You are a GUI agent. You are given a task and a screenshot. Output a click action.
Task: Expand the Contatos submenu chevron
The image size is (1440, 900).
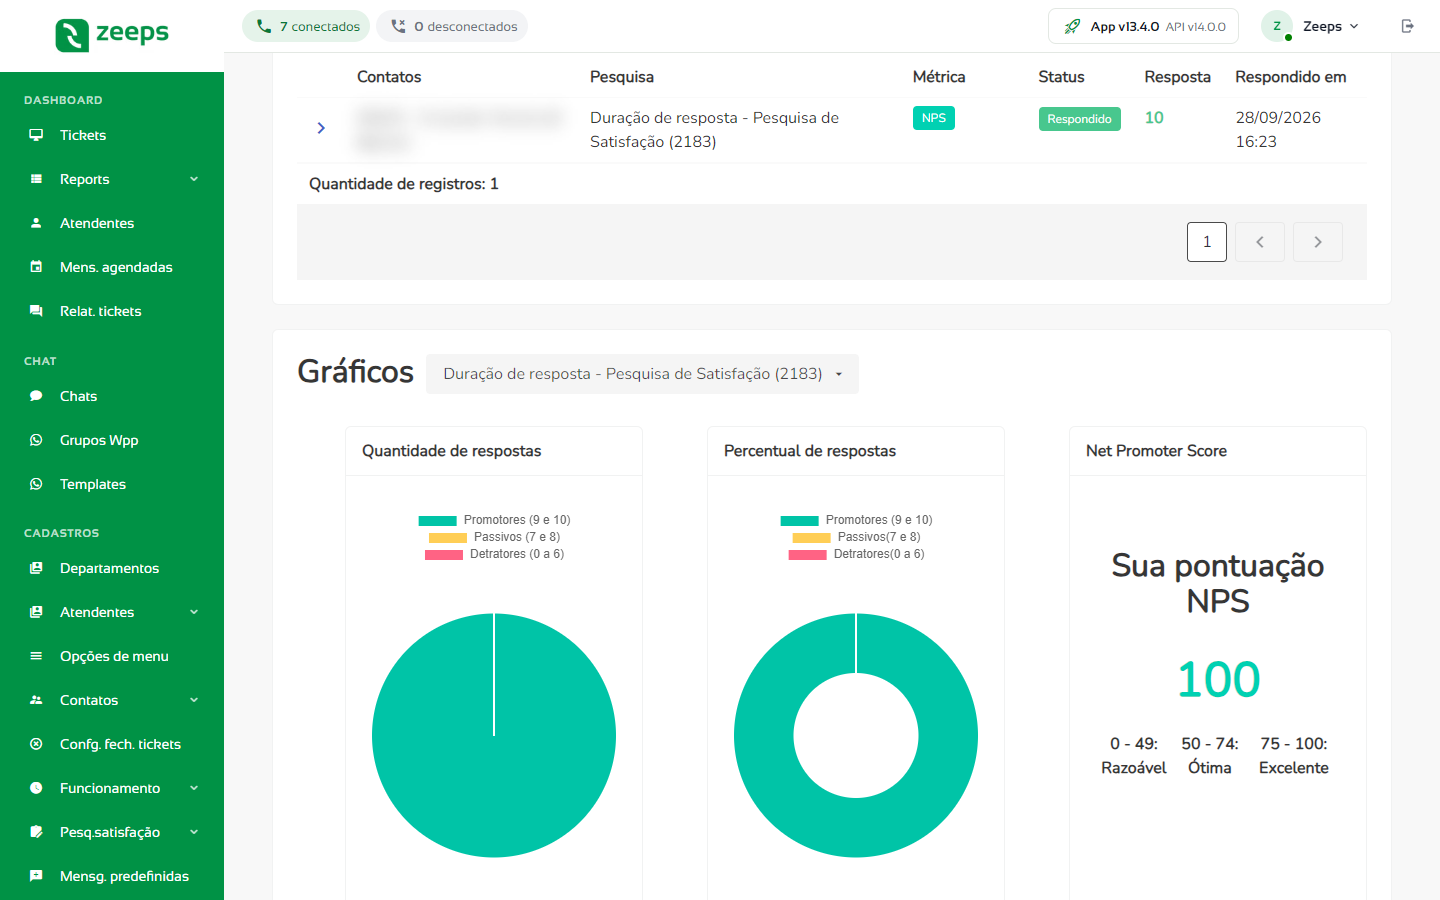[194, 700]
